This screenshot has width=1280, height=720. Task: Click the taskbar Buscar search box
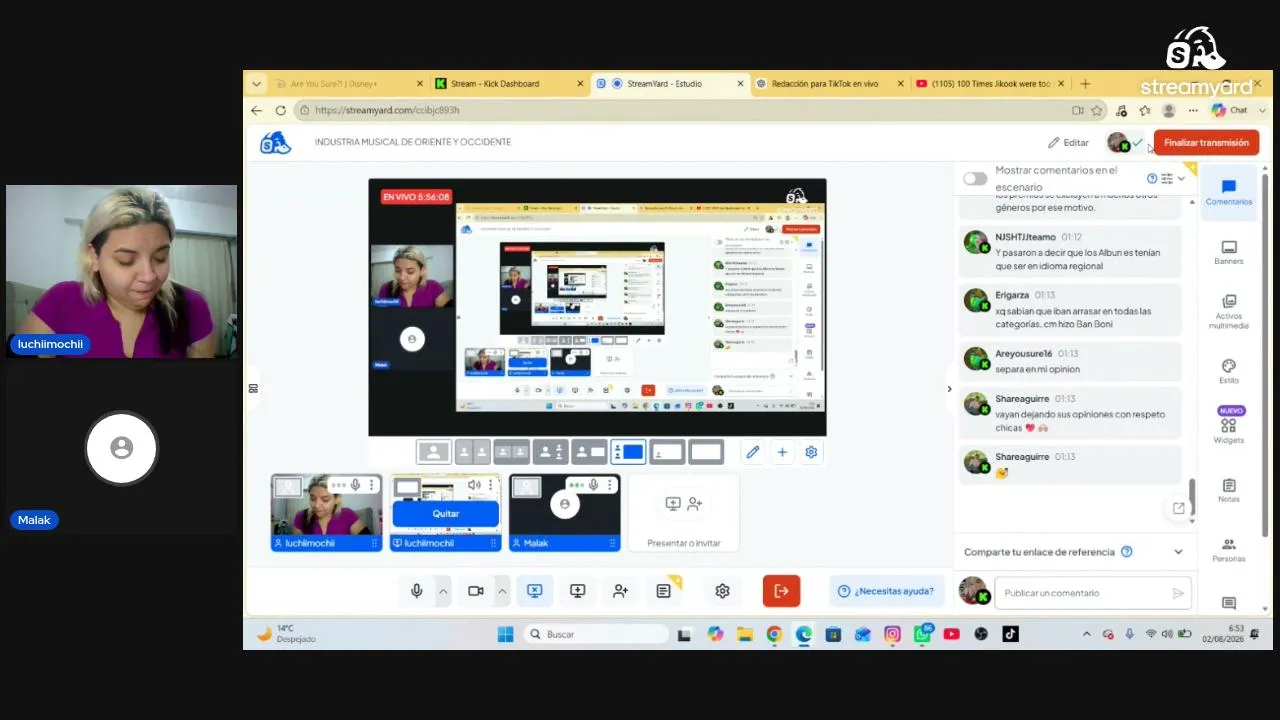[x=597, y=634]
